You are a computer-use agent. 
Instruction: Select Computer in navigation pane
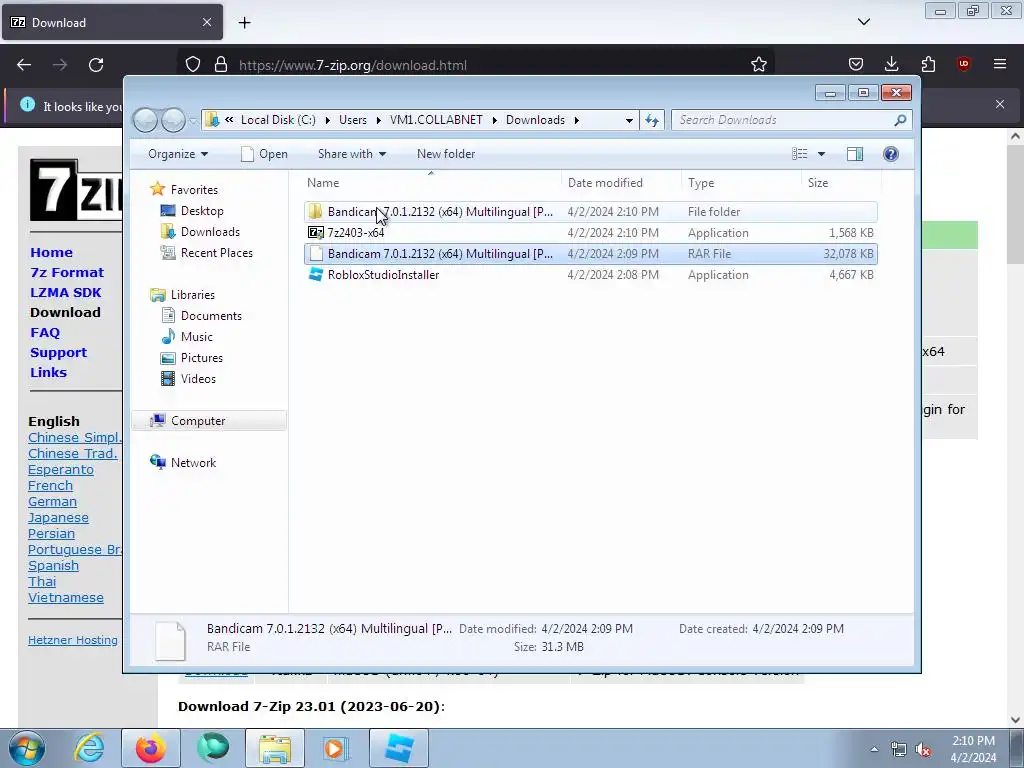coord(198,421)
